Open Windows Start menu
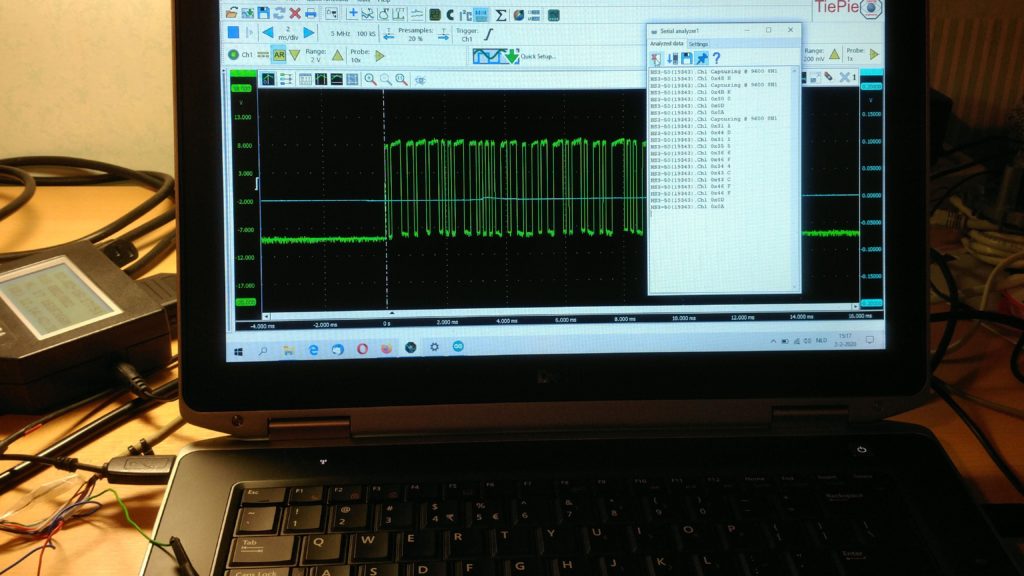Image resolution: width=1024 pixels, height=576 pixels. [238, 352]
